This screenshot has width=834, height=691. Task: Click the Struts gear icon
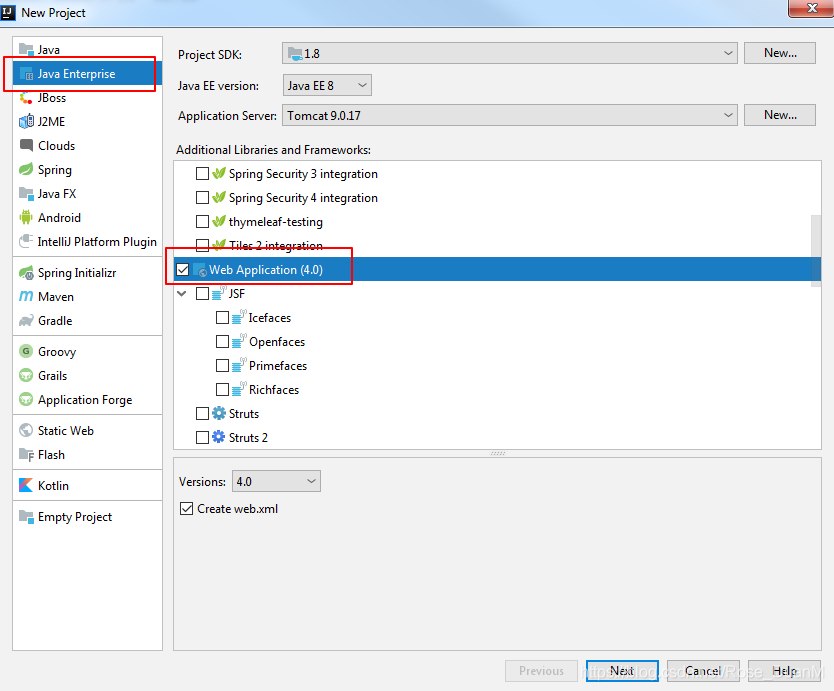pyautogui.click(x=219, y=413)
